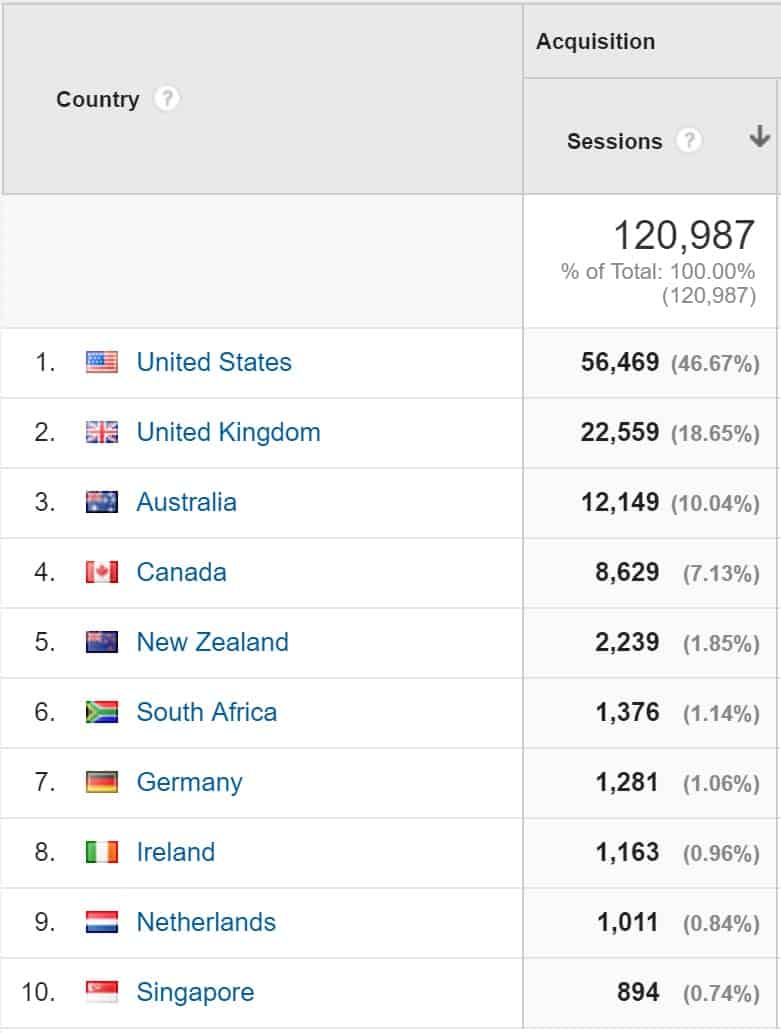The image size is (781, 1033).
Task: Click the Canada flag icon
Action: click(x=102, y=572)
